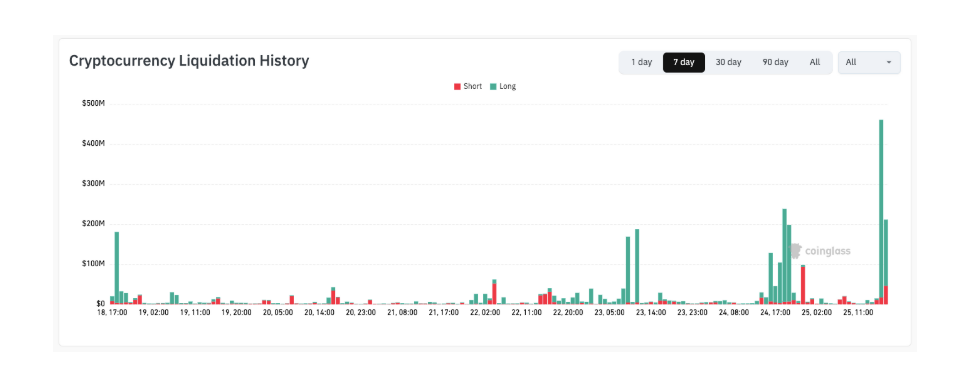Click the 23, 14:00 axis label
This screenshot has width=967, height=381.
[651, 313]
